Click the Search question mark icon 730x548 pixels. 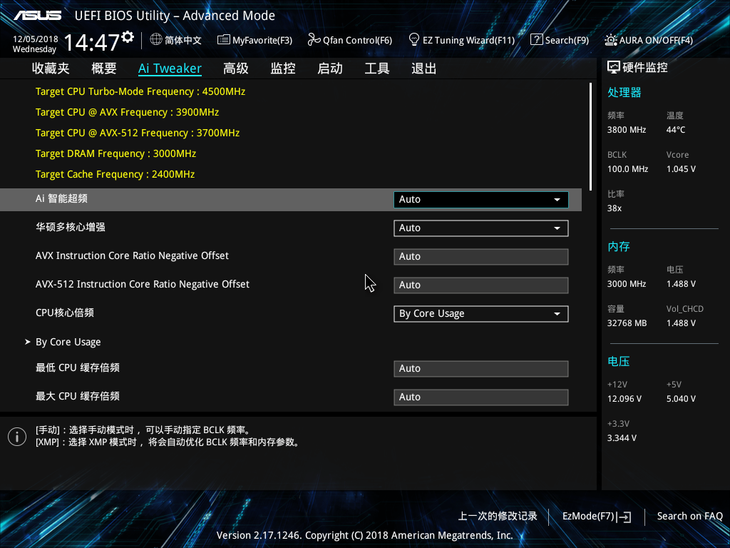(536, 40)
